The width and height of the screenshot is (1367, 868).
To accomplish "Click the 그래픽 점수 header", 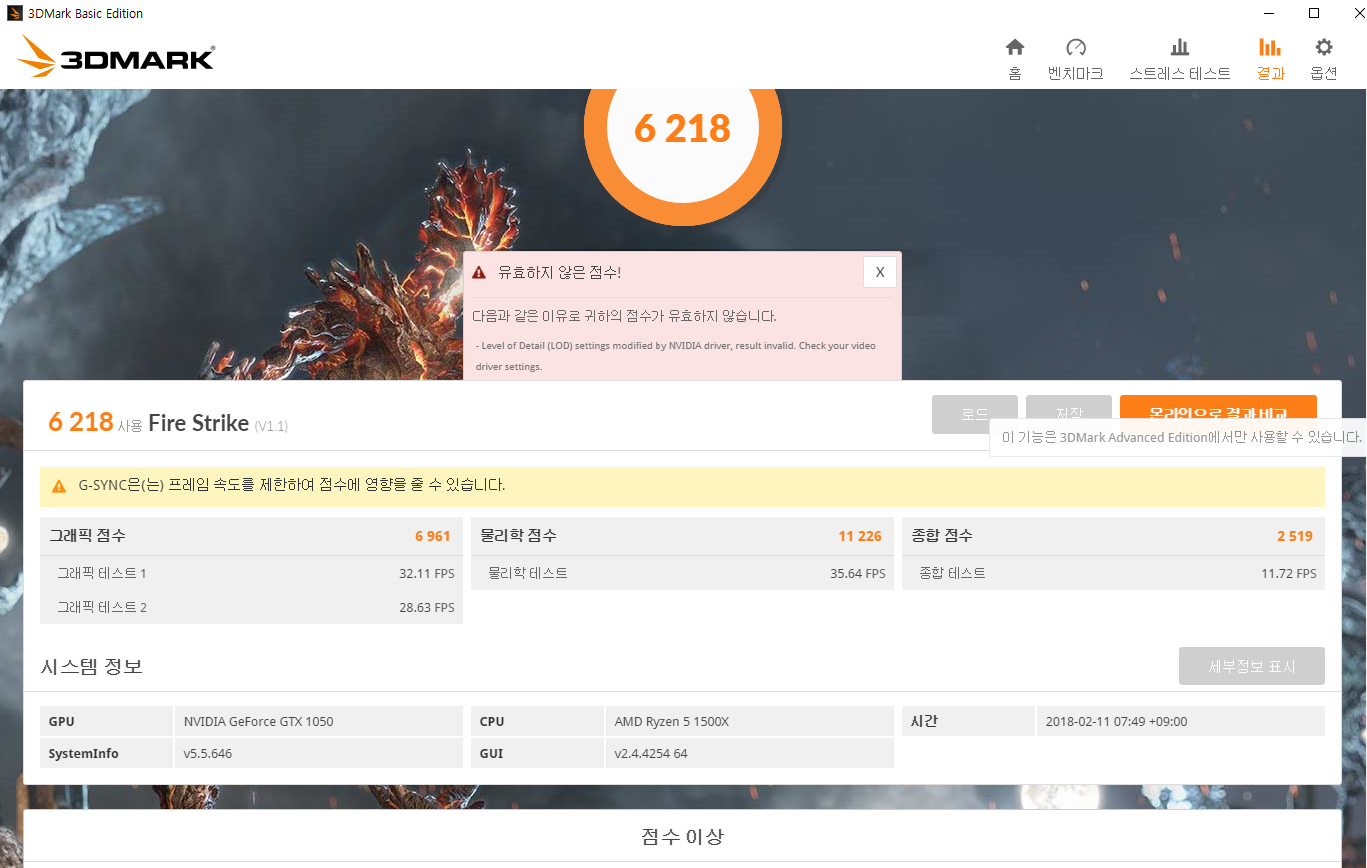I will click(88, 536).
